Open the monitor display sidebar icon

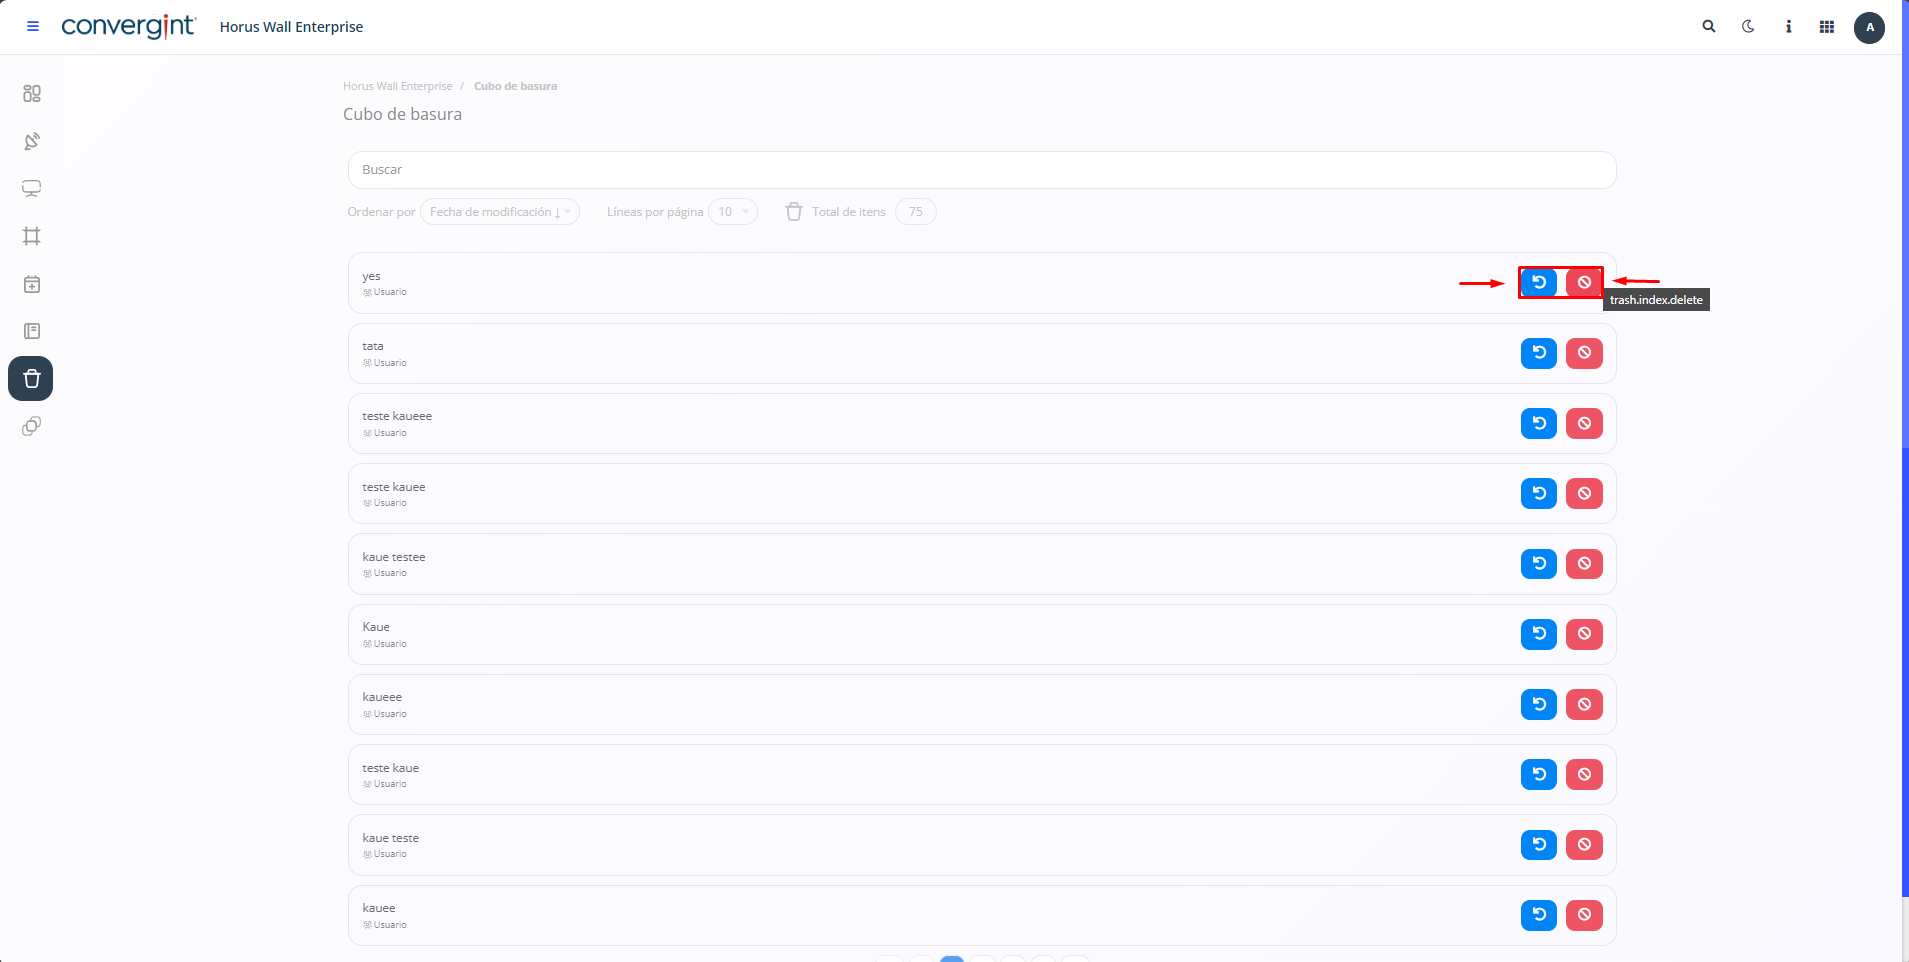(x=32, y=189)
